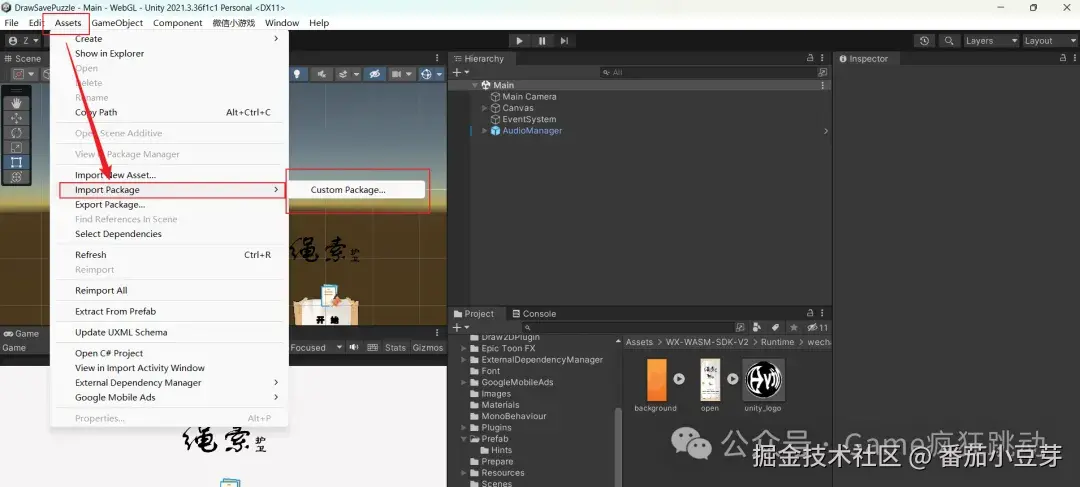Switch to the Project tab

point(474,313)
